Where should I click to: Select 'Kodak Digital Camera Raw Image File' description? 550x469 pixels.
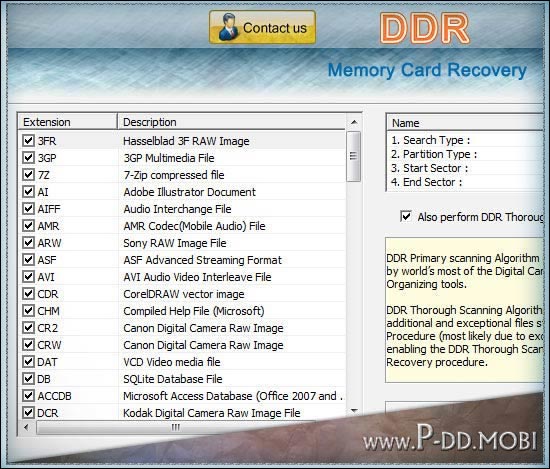coord(212,413)
